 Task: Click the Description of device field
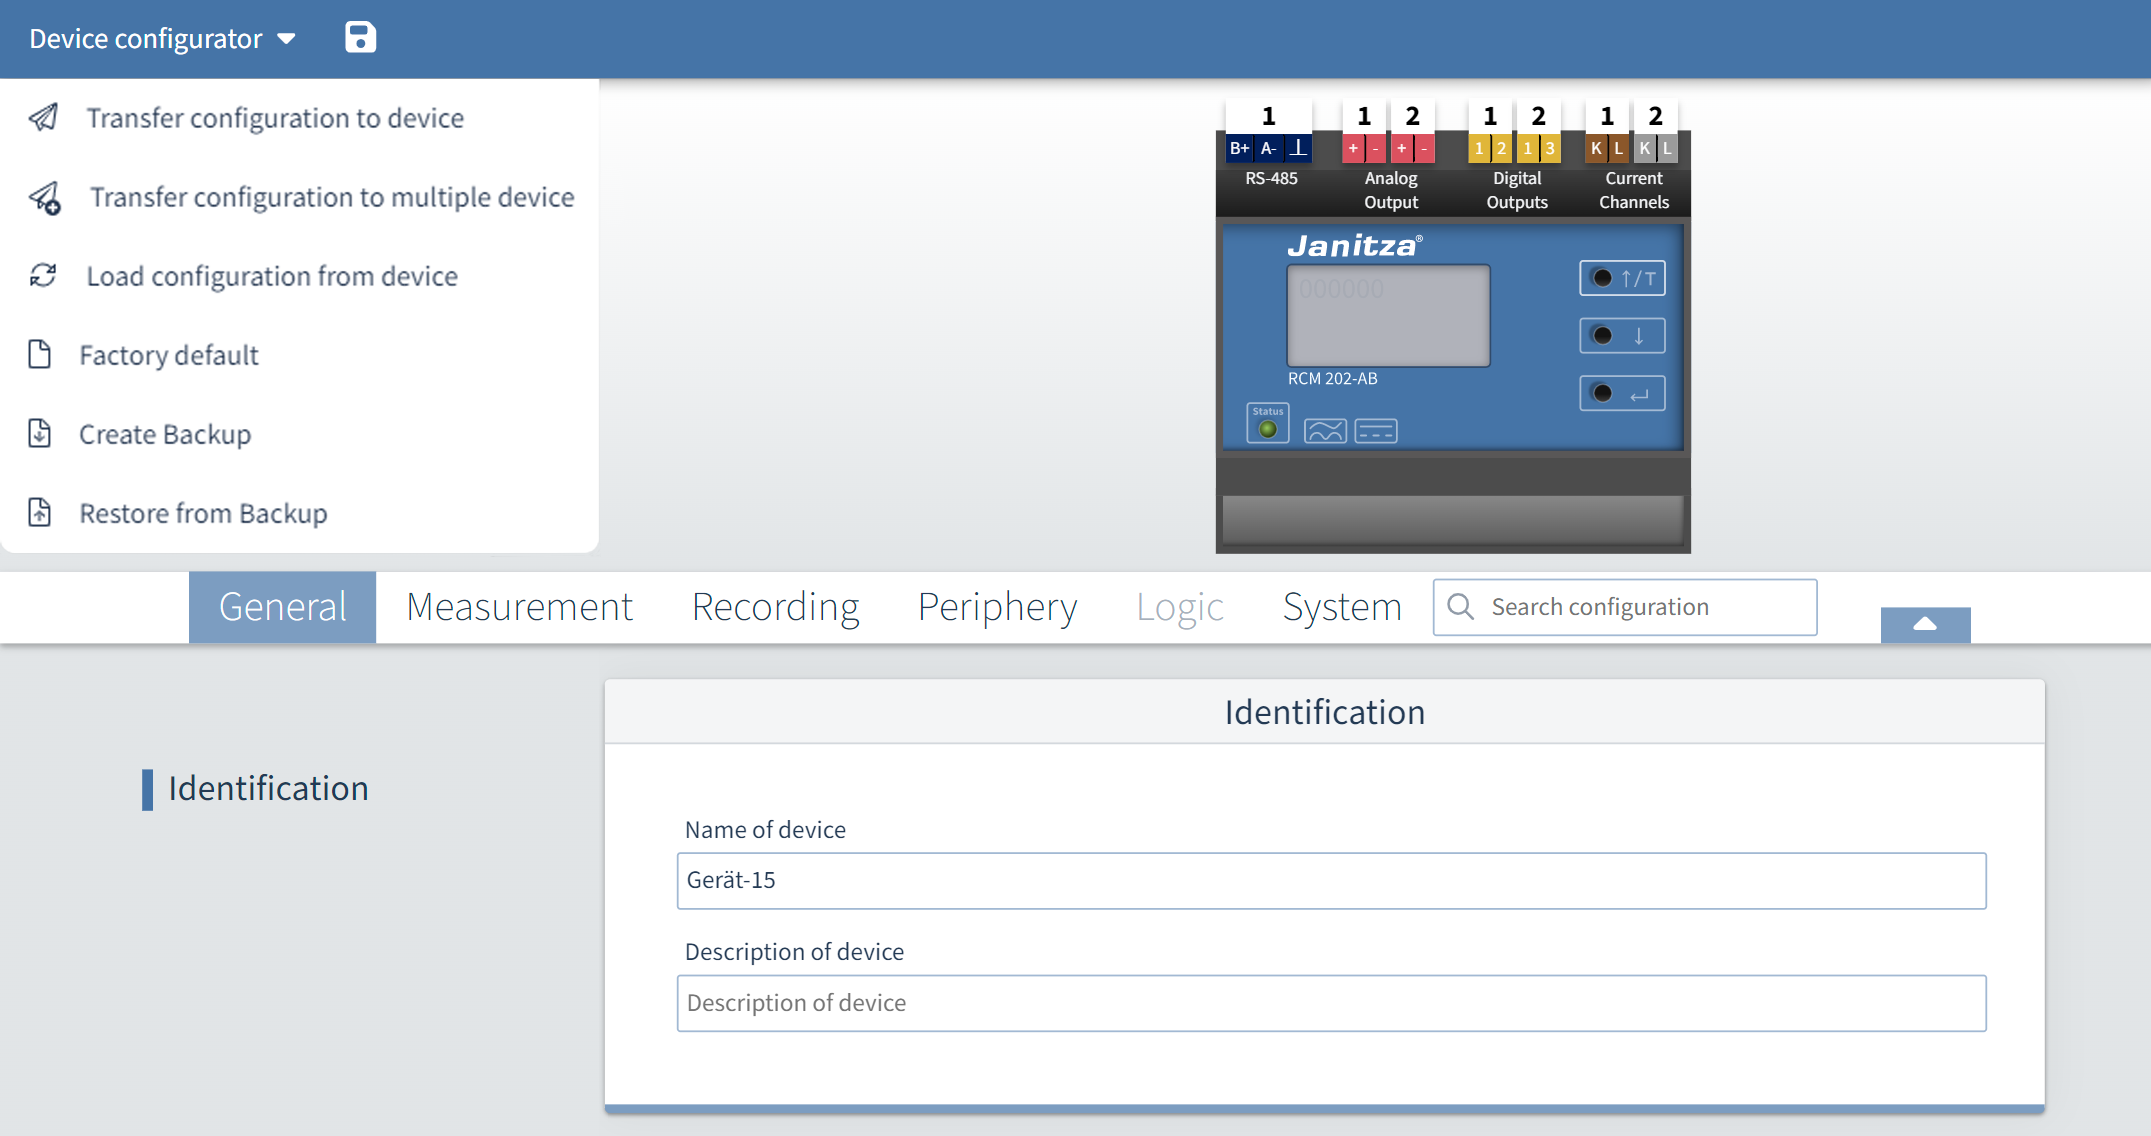coord(1331,1003)
